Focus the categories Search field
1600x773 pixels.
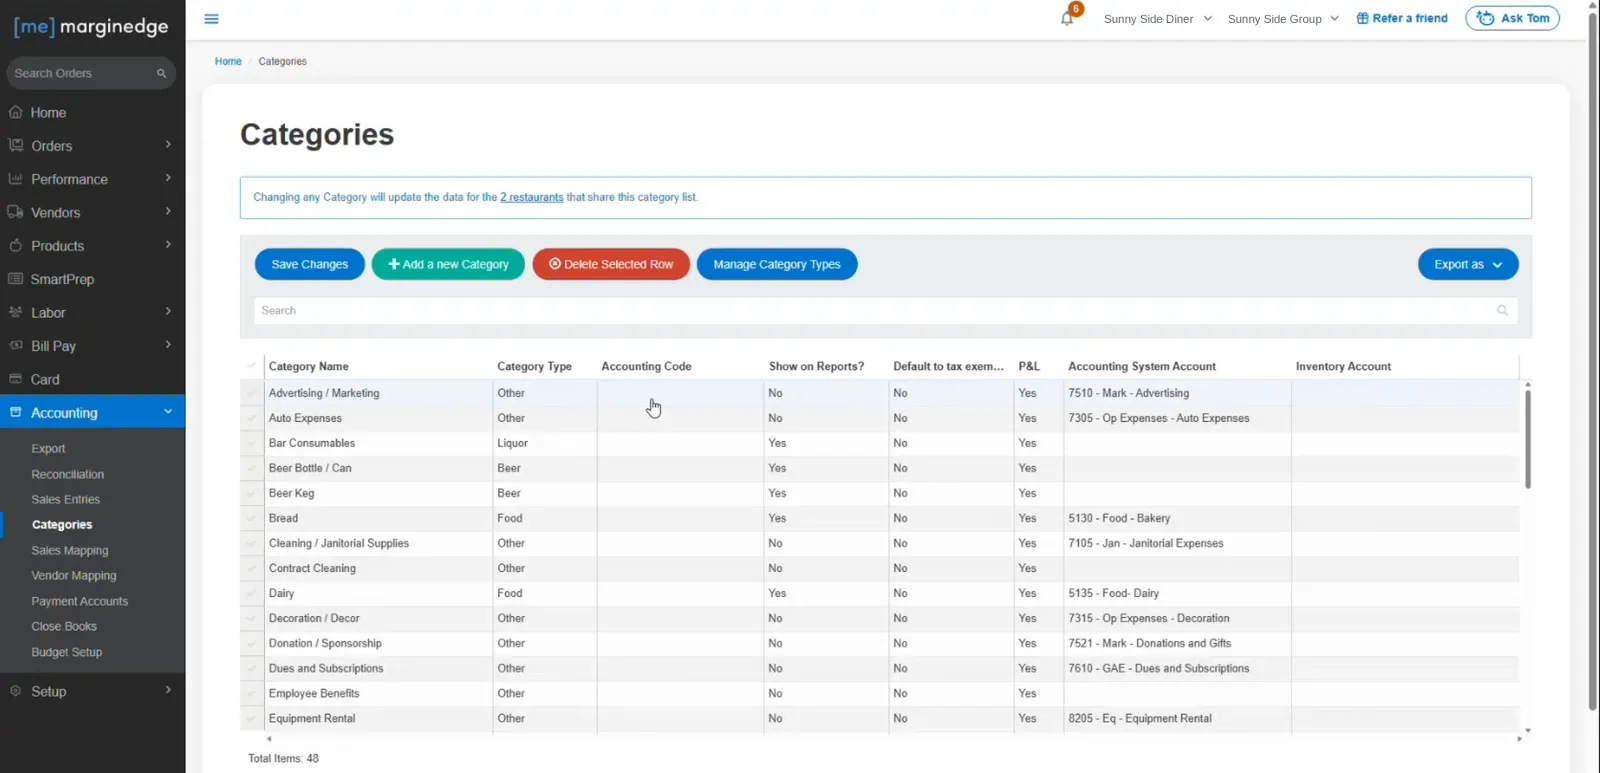tap(885, 311)
